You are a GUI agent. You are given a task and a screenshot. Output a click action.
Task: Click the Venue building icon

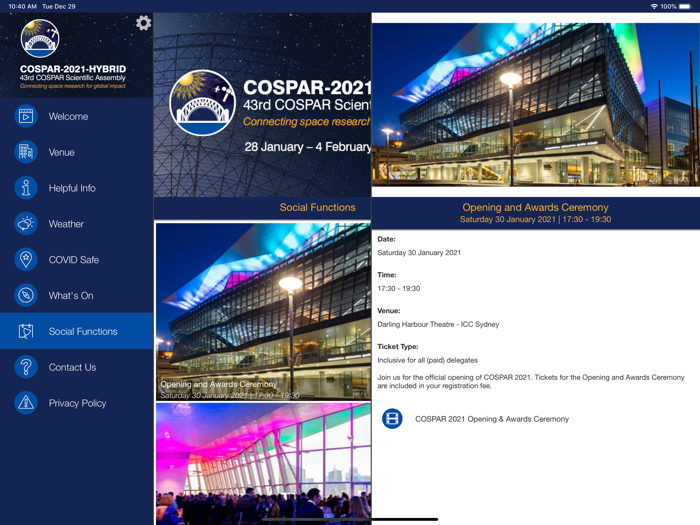[x=26, y=152]
